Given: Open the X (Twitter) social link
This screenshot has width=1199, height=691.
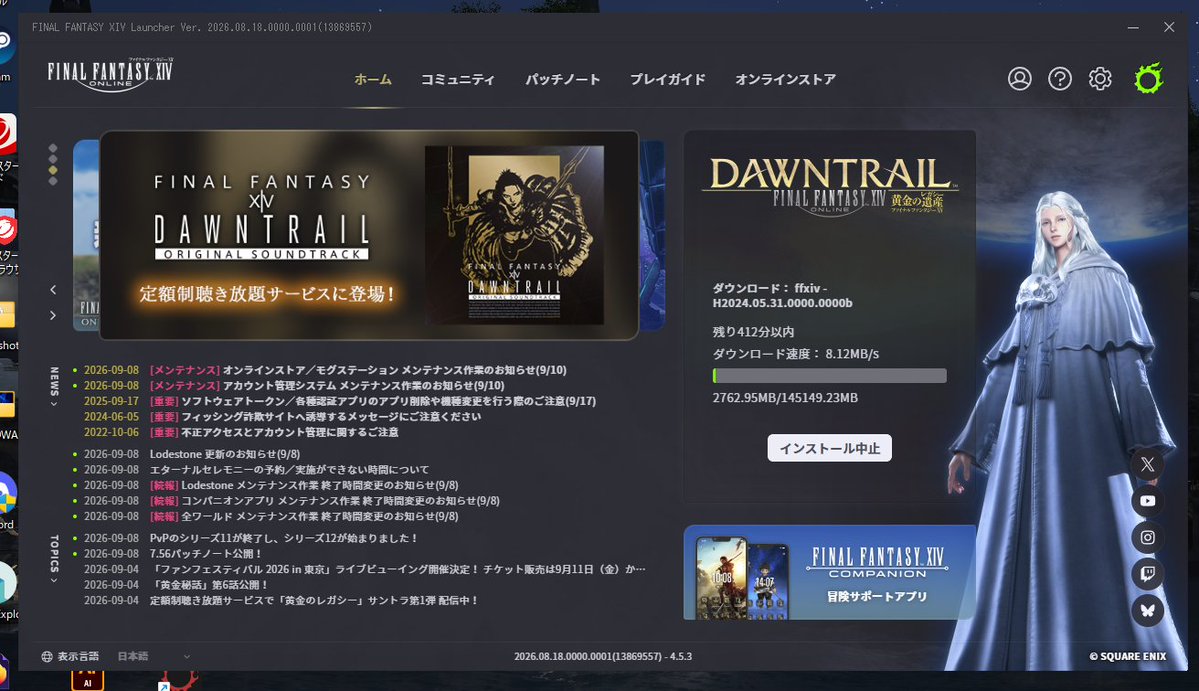Looking at the screenshot, I should click(1148, 464).
